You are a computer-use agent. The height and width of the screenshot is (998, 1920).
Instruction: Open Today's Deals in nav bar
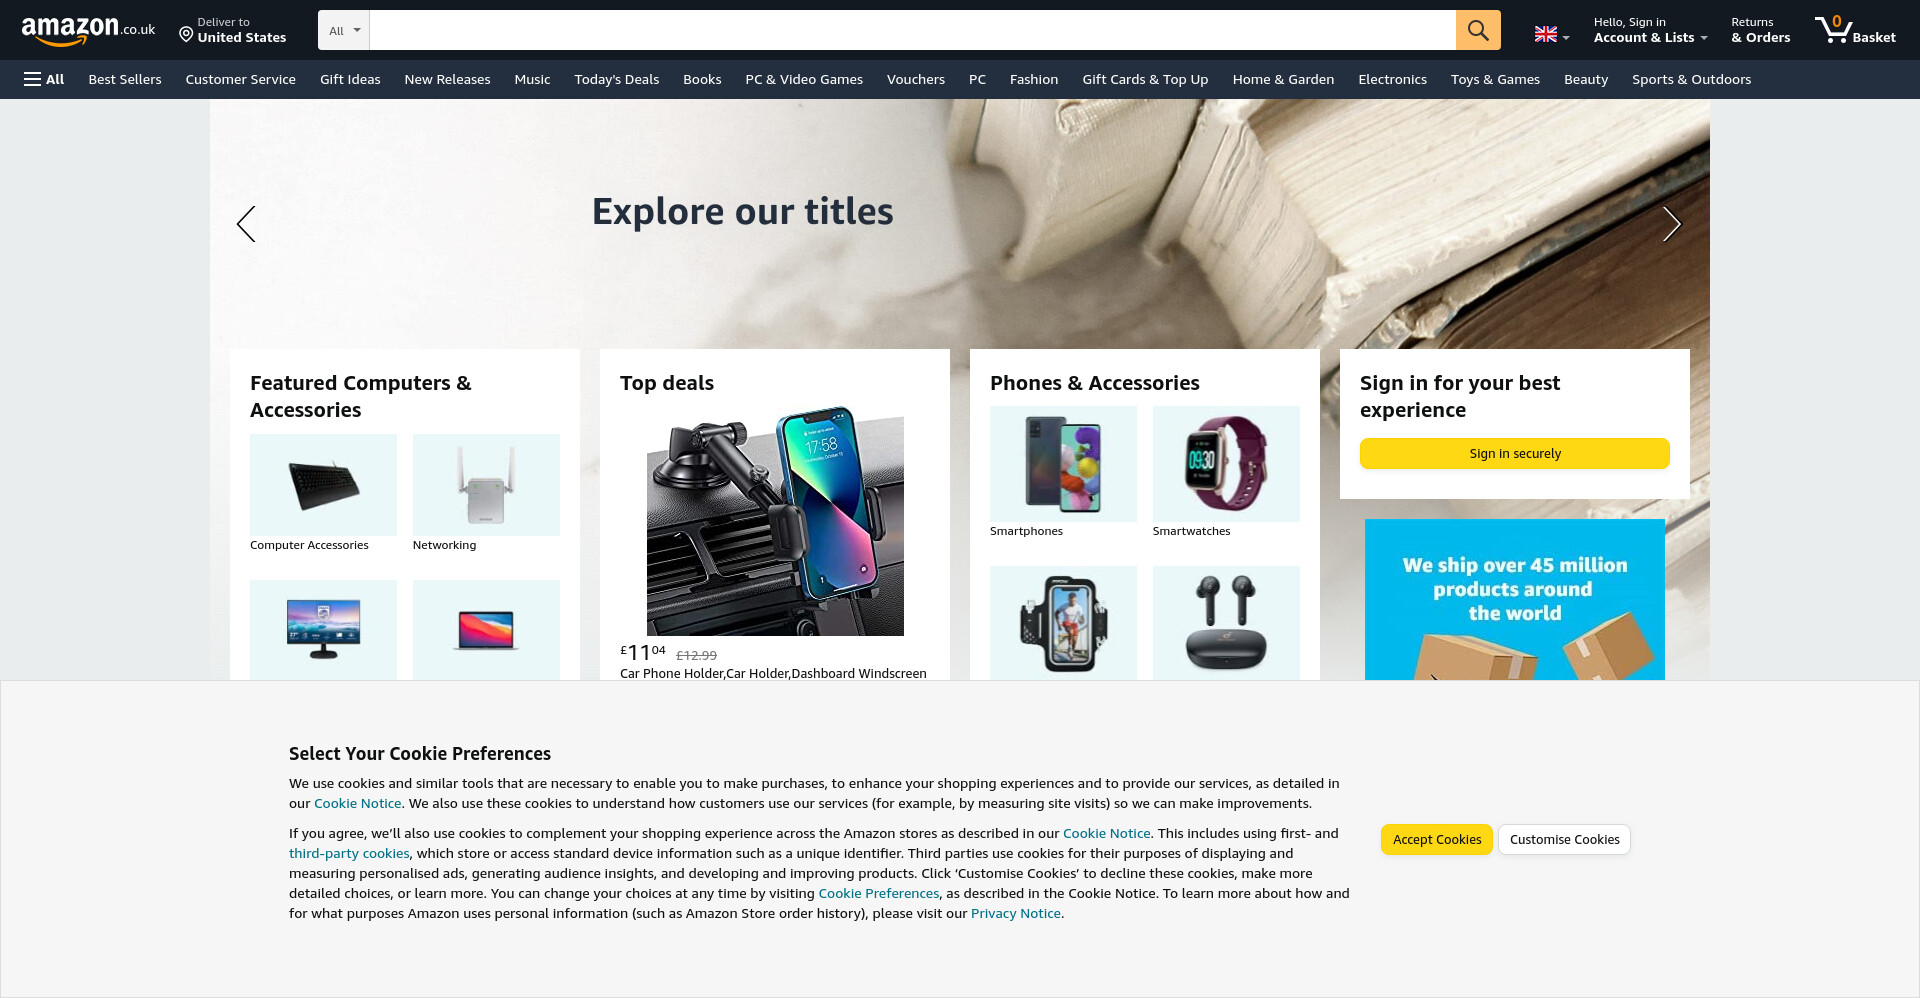pyautogui.click(x=617, y=79)
